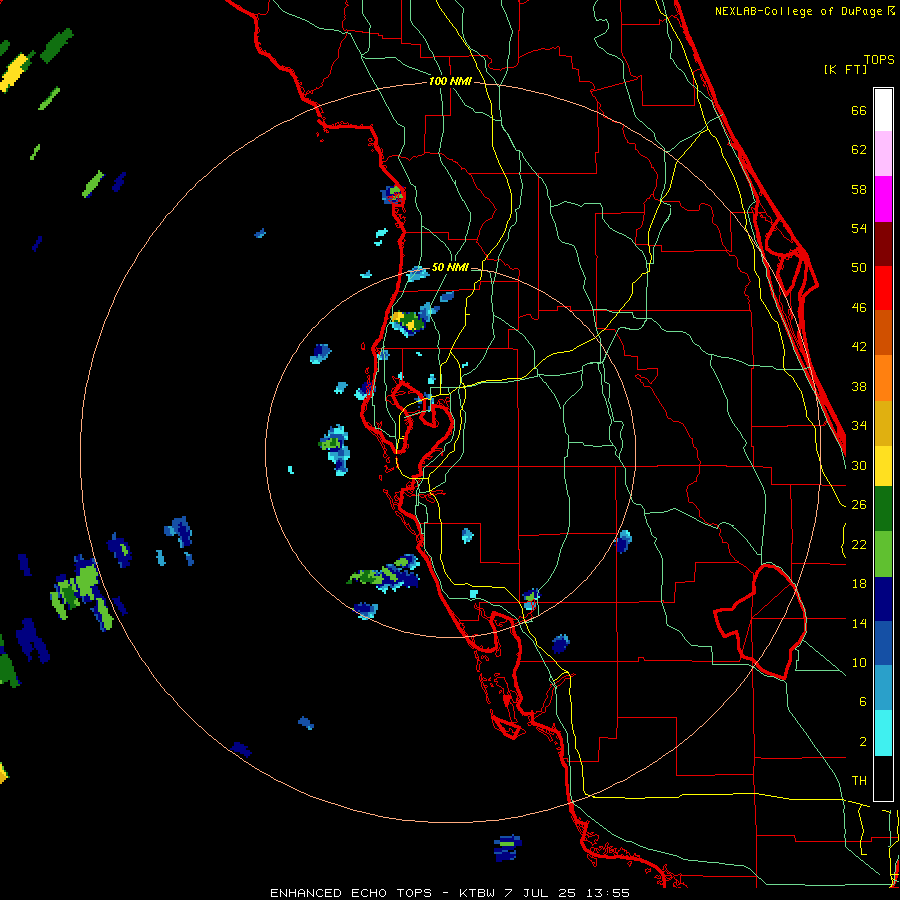Screen dimensions: 900x900
Task: Choose the navy swatch between 18 and 14
Action: pos(883,599)
